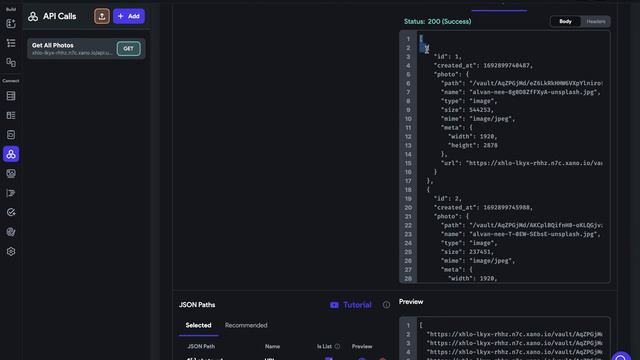Click the "height": 2878 line
This screenshot has height=360, width=640.
pos(473,145)
